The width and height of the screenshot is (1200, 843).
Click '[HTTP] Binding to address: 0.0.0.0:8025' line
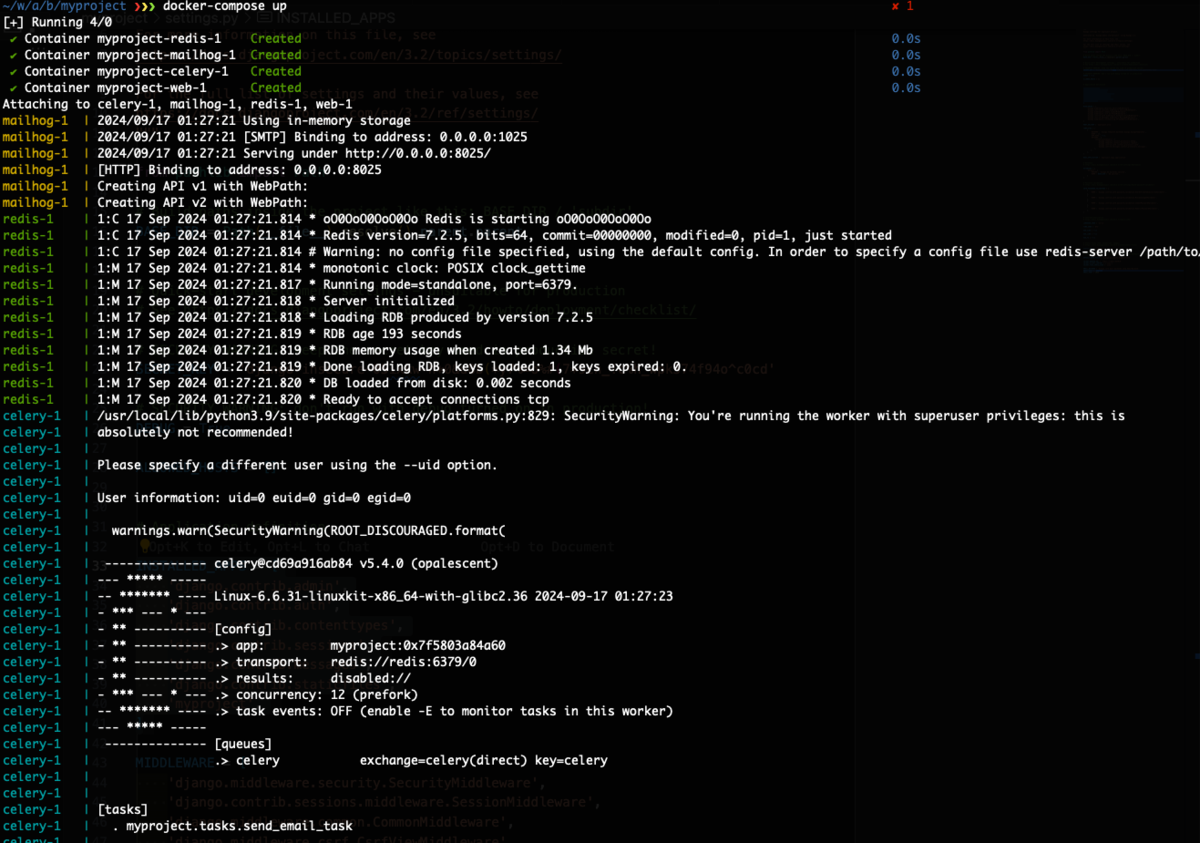[x=239, y=170]
